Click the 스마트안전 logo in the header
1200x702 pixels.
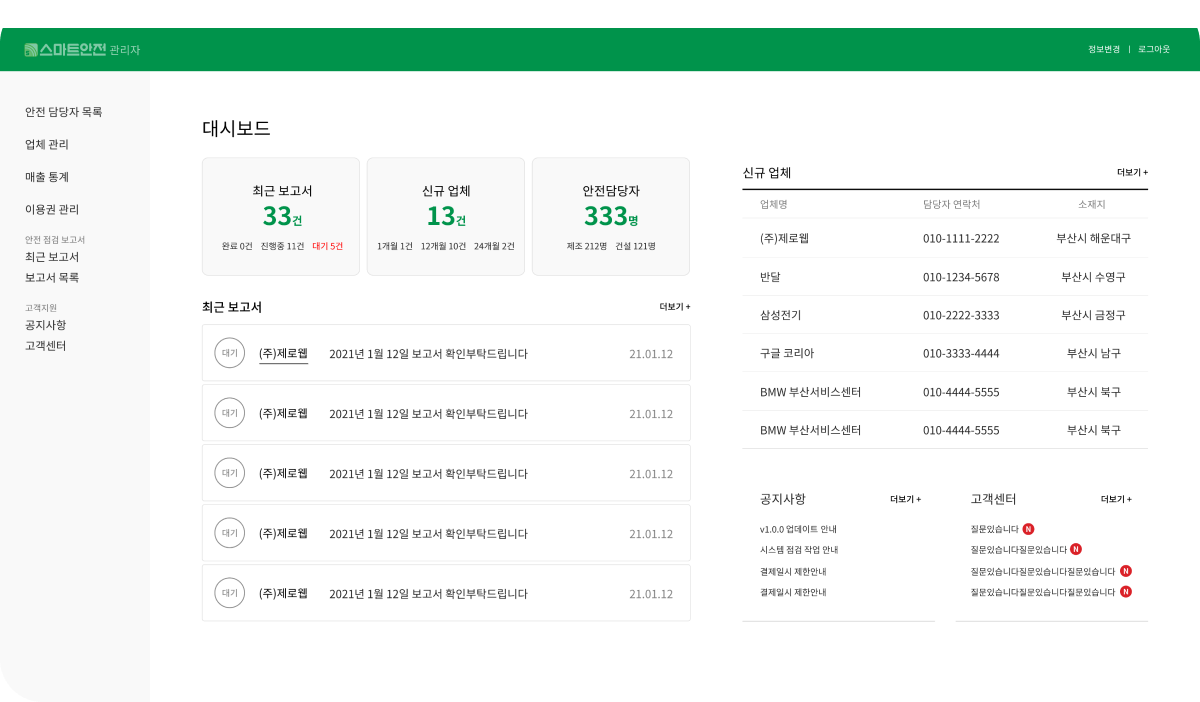[x=65, y=49]
